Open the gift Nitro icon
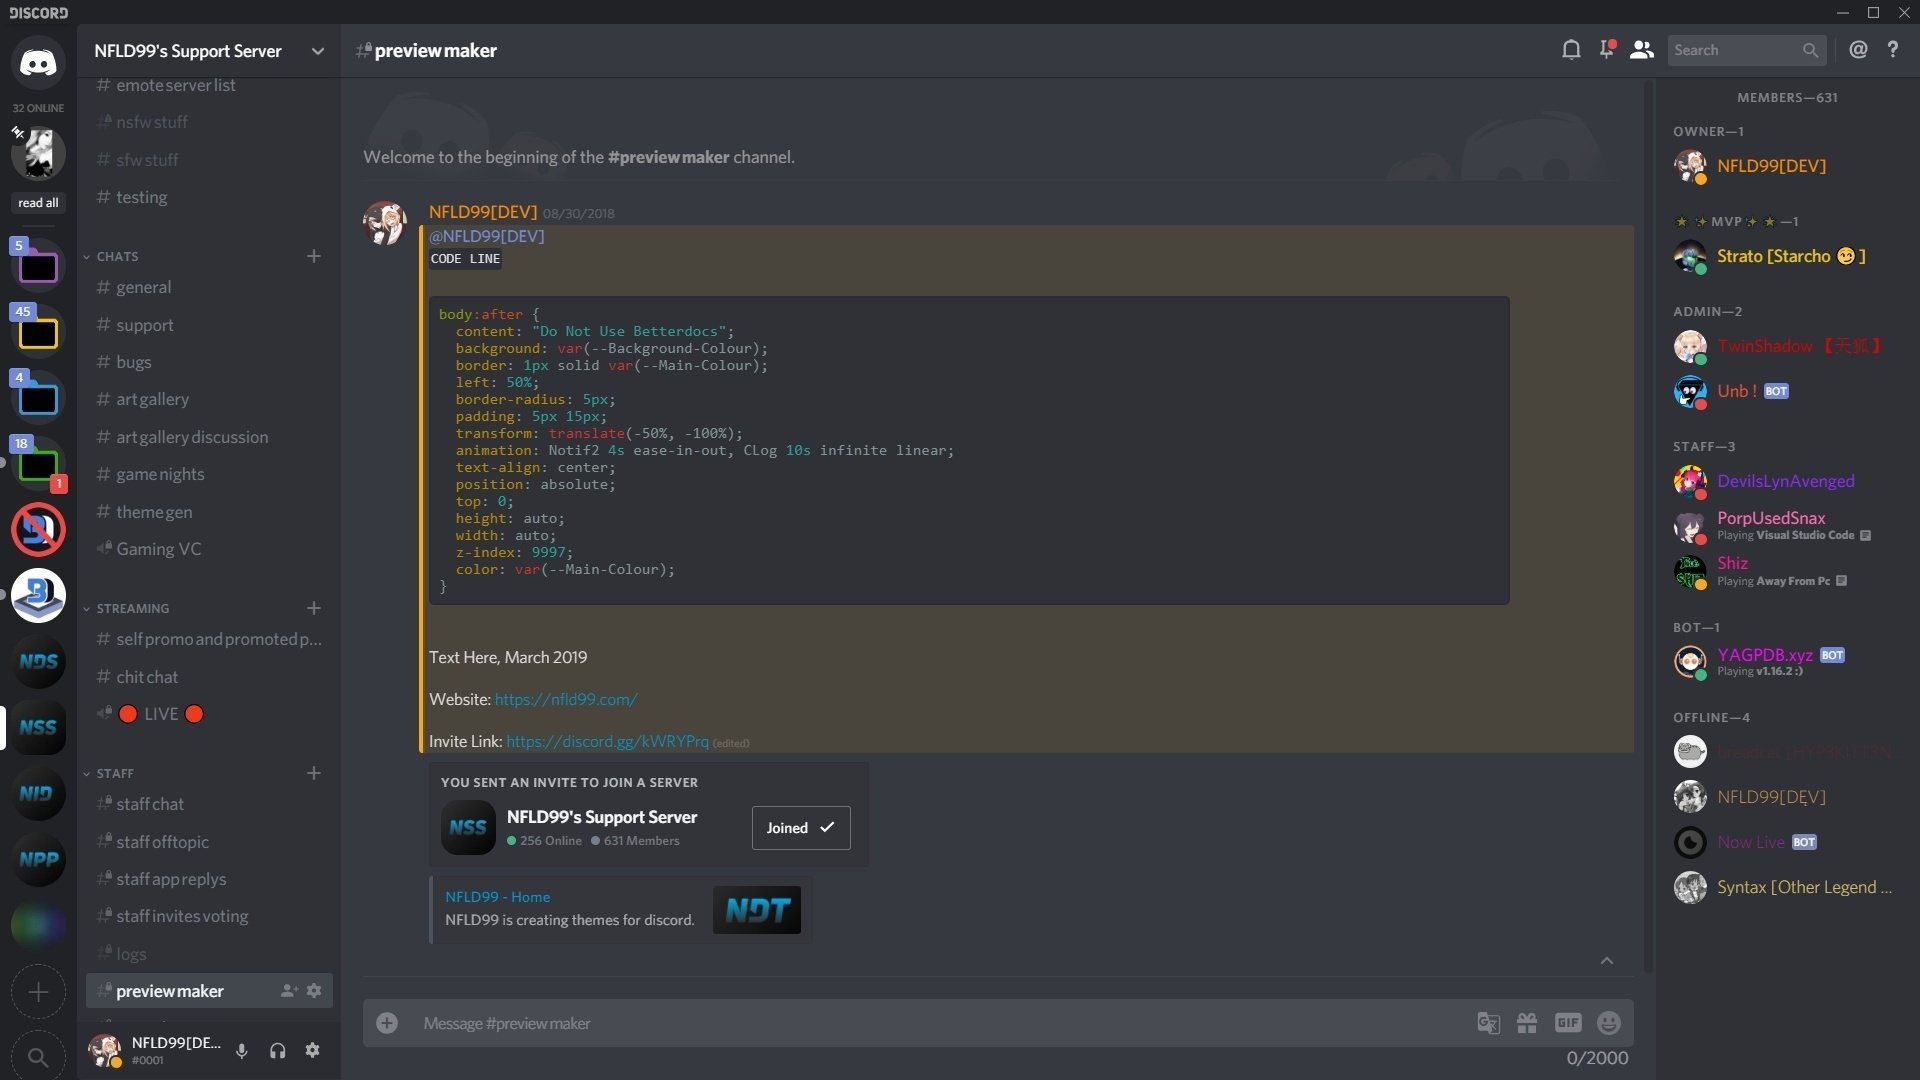1920x1080 pixels. tap(1527, 1023)
